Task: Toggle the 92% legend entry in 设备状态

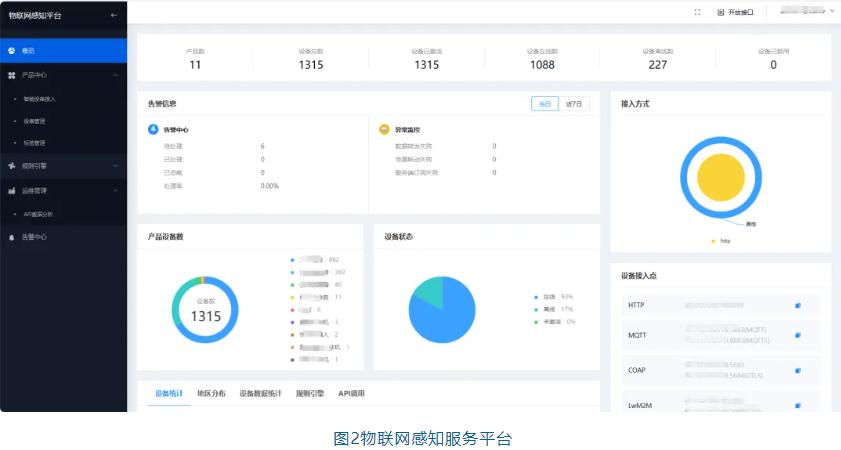Action: pyautogui.click(x=554, y=297)
